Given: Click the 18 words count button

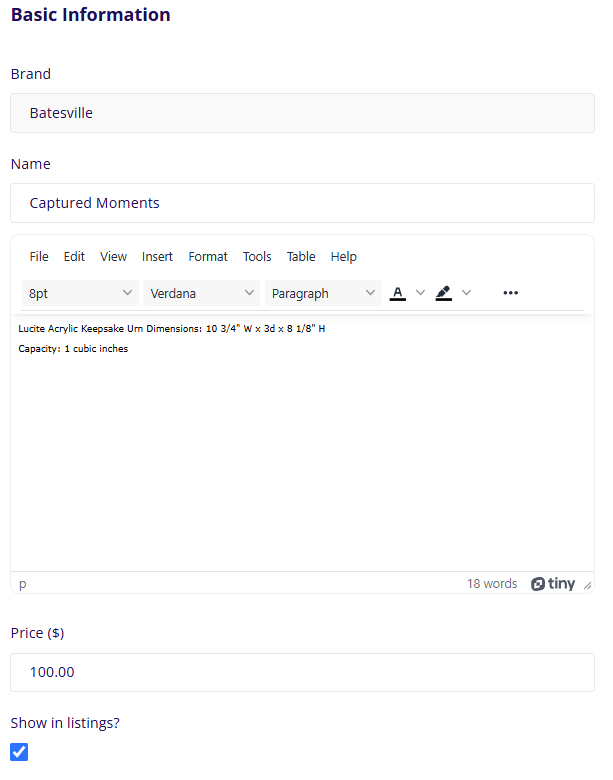Looking at the screenshot, I should tap(492, 584).
